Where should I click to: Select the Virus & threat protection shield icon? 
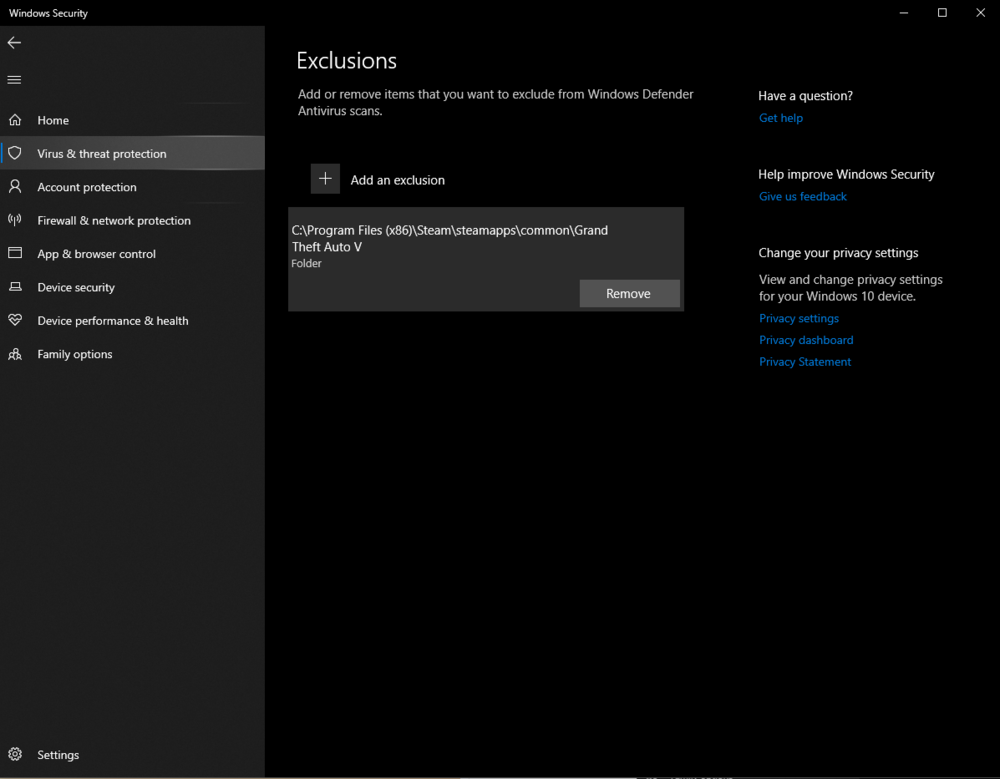[x=15, y=154]
